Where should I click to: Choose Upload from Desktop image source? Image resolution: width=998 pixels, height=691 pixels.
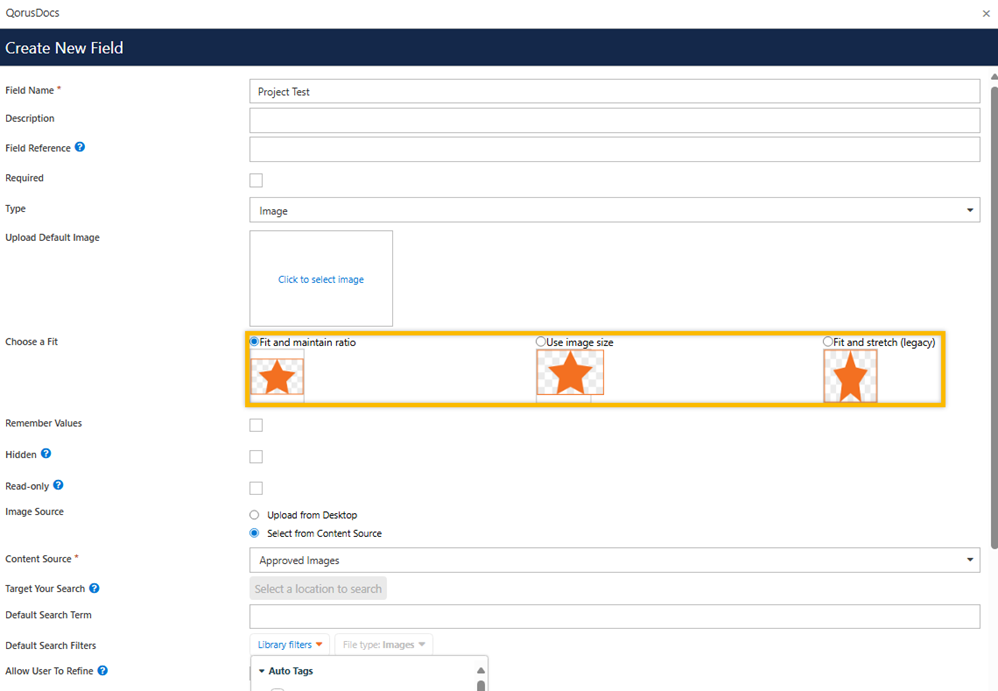[254, 515]
